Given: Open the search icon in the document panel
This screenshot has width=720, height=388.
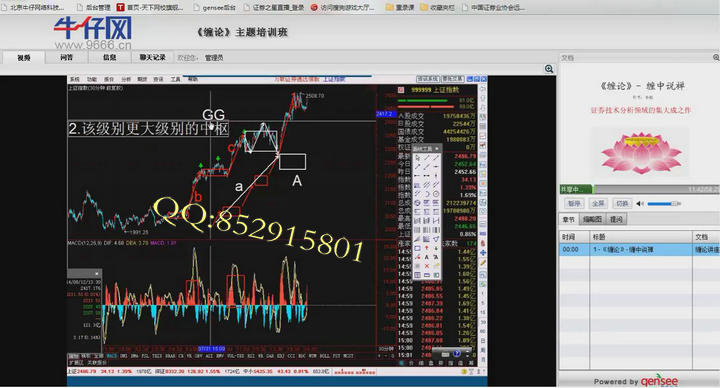Looking at the screenshot, I should click(x=716, y=57).
